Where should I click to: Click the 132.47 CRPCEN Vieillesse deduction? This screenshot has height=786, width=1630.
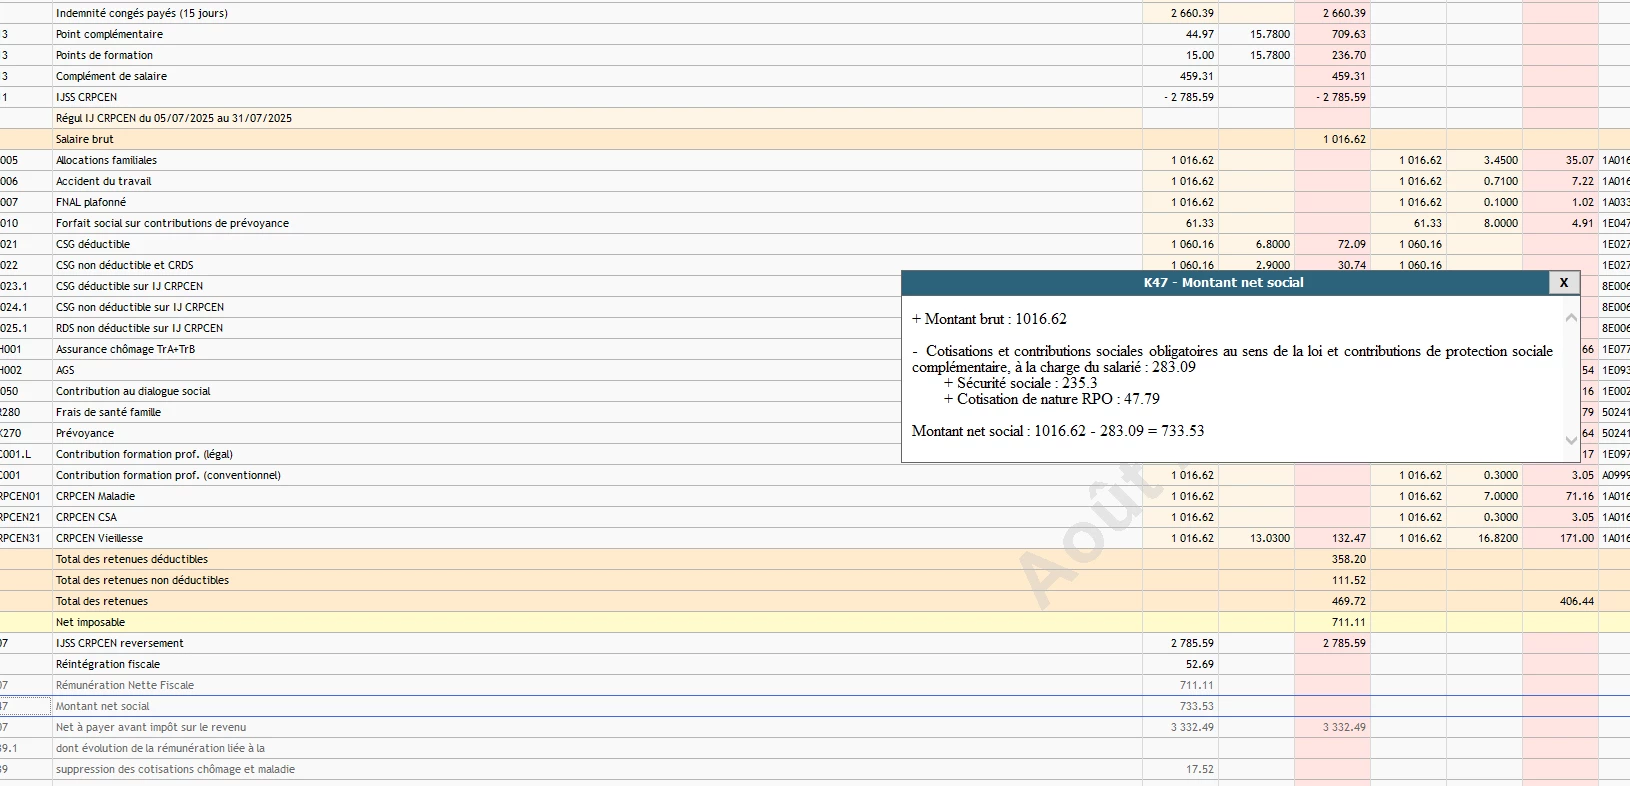point(1349,538)
